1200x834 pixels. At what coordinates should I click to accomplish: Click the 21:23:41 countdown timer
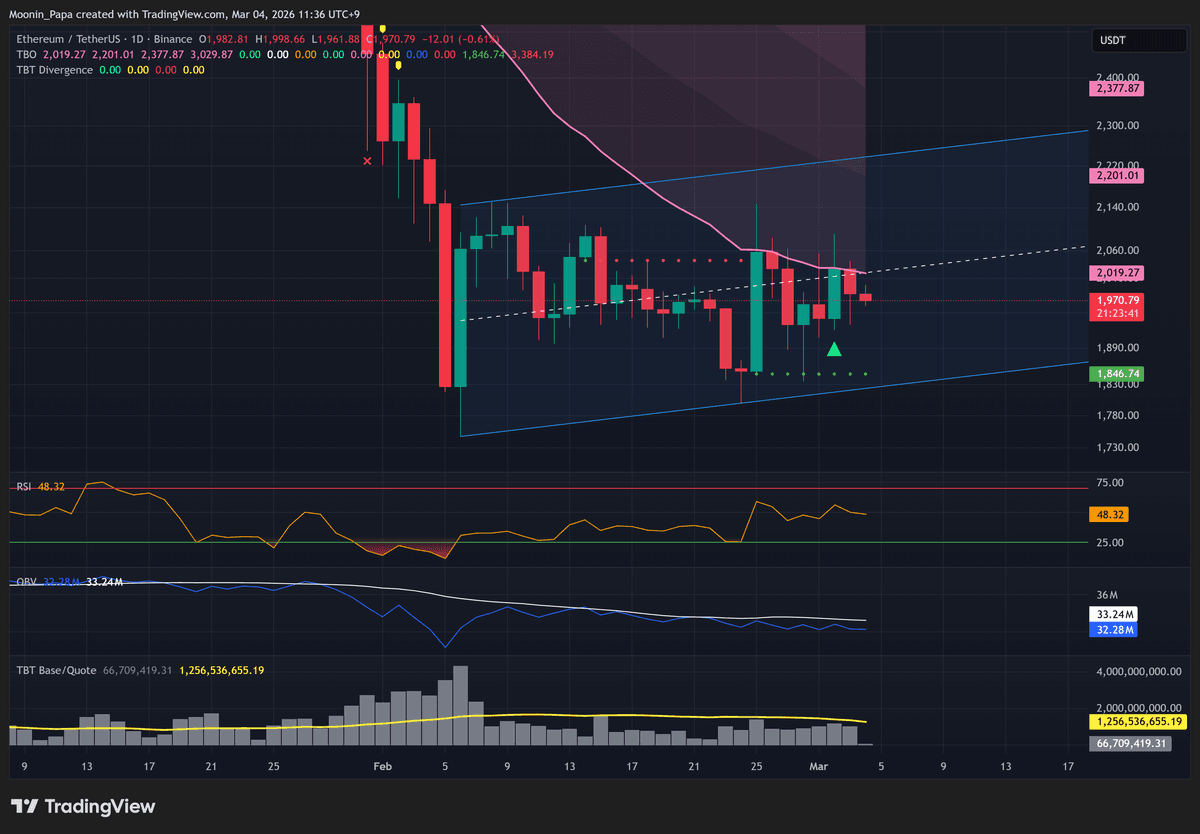click(1115, 313)
